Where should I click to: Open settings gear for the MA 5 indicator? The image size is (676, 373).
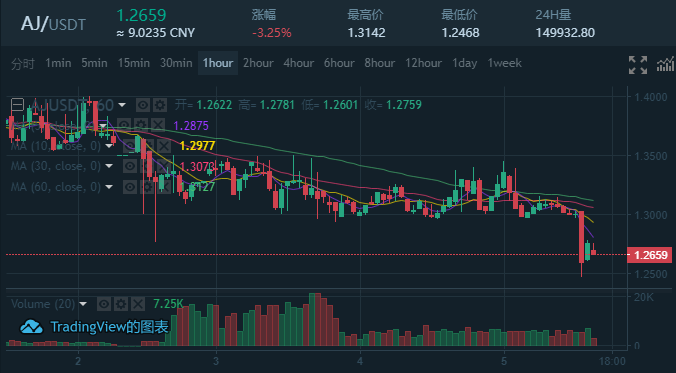click(x=141, y=125)
